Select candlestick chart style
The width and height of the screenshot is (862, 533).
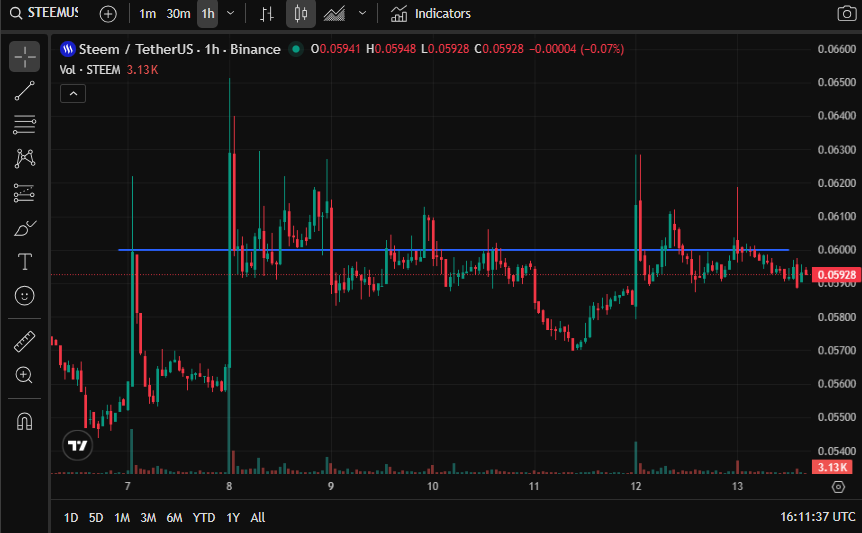[301, 14]
